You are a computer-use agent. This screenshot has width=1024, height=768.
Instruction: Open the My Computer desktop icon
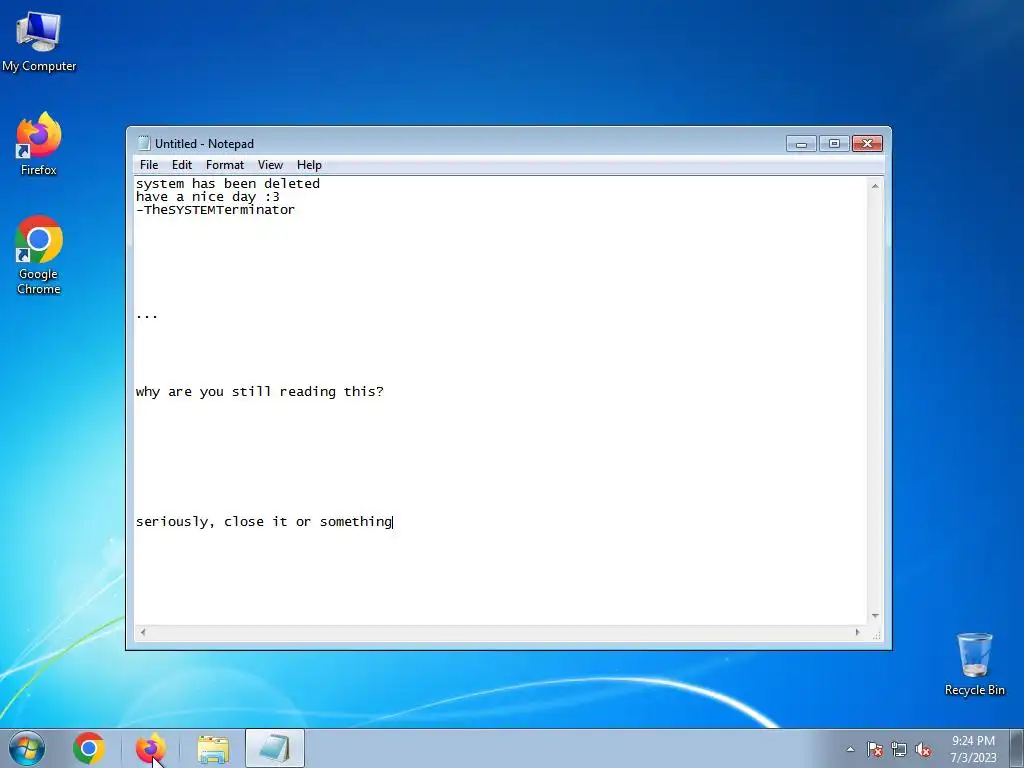point(39,42)
